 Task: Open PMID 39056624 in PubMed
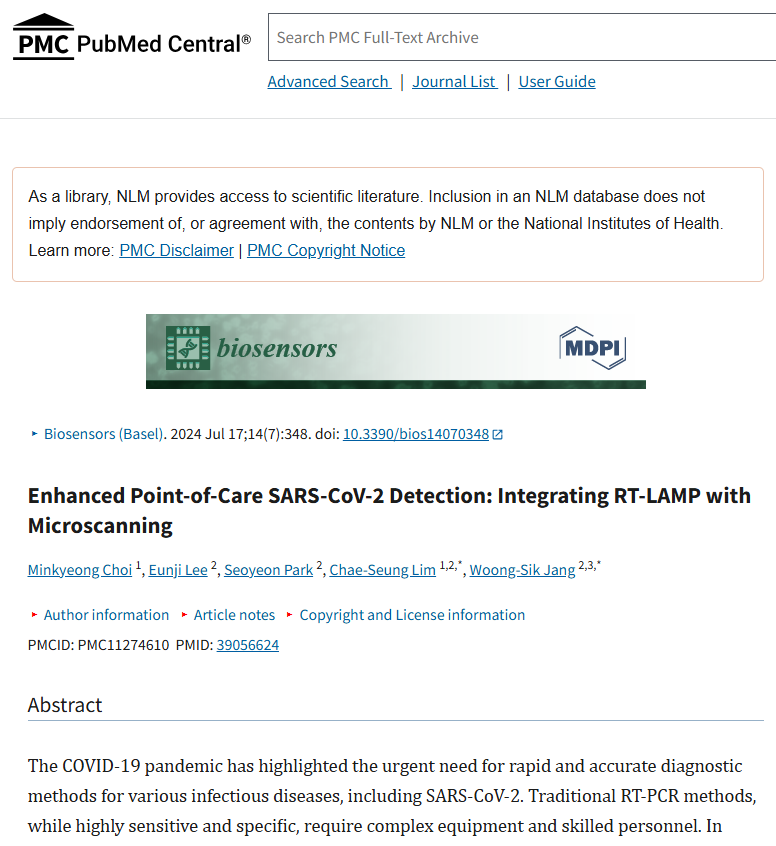248,645
